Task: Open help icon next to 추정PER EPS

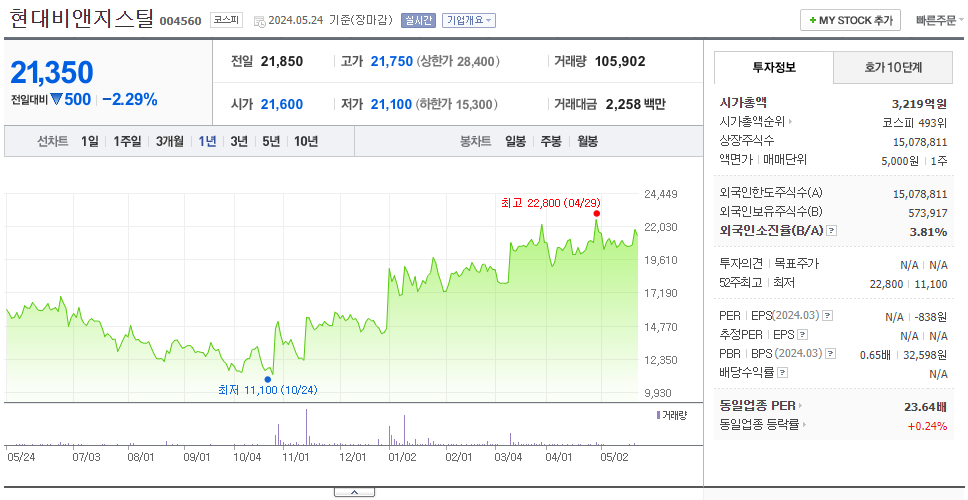Action: point(802,335)
